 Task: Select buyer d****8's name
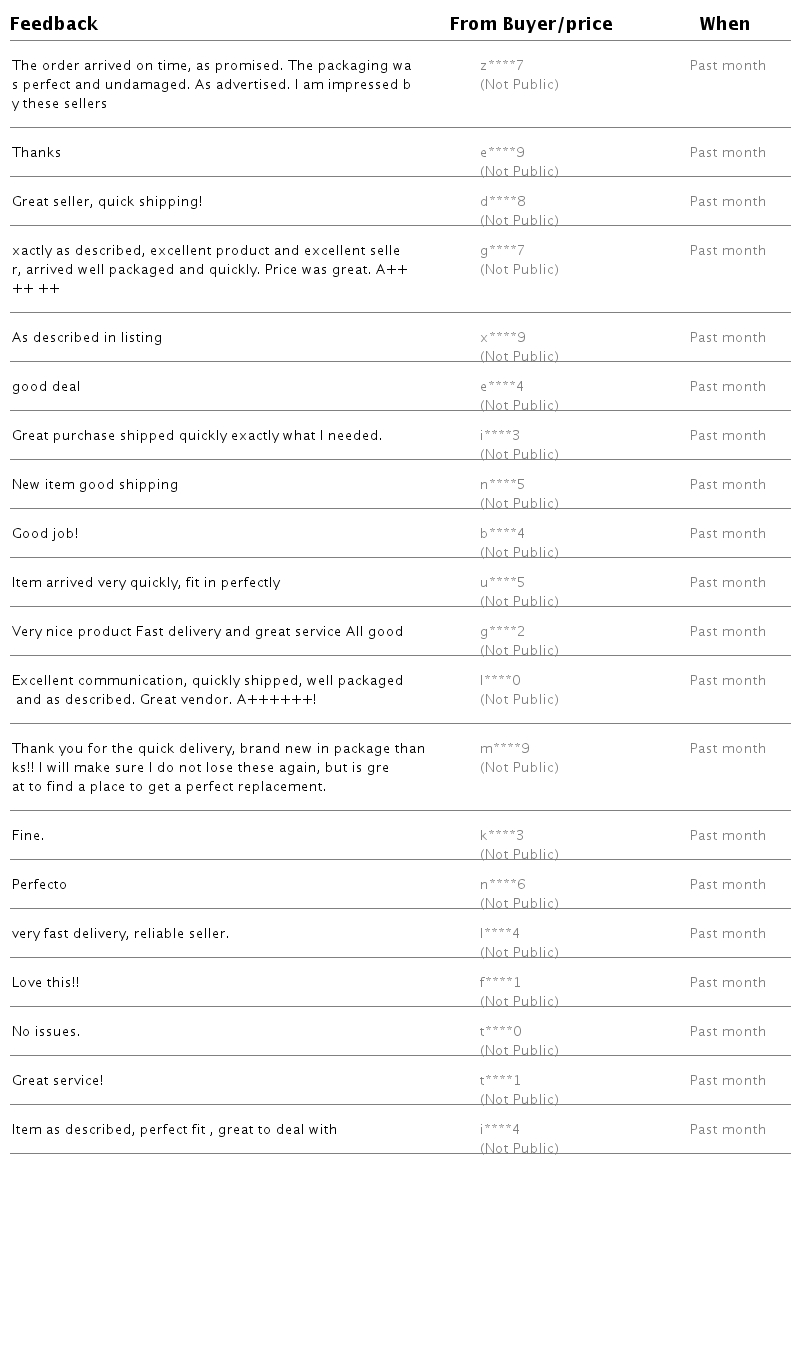[502, 202]
